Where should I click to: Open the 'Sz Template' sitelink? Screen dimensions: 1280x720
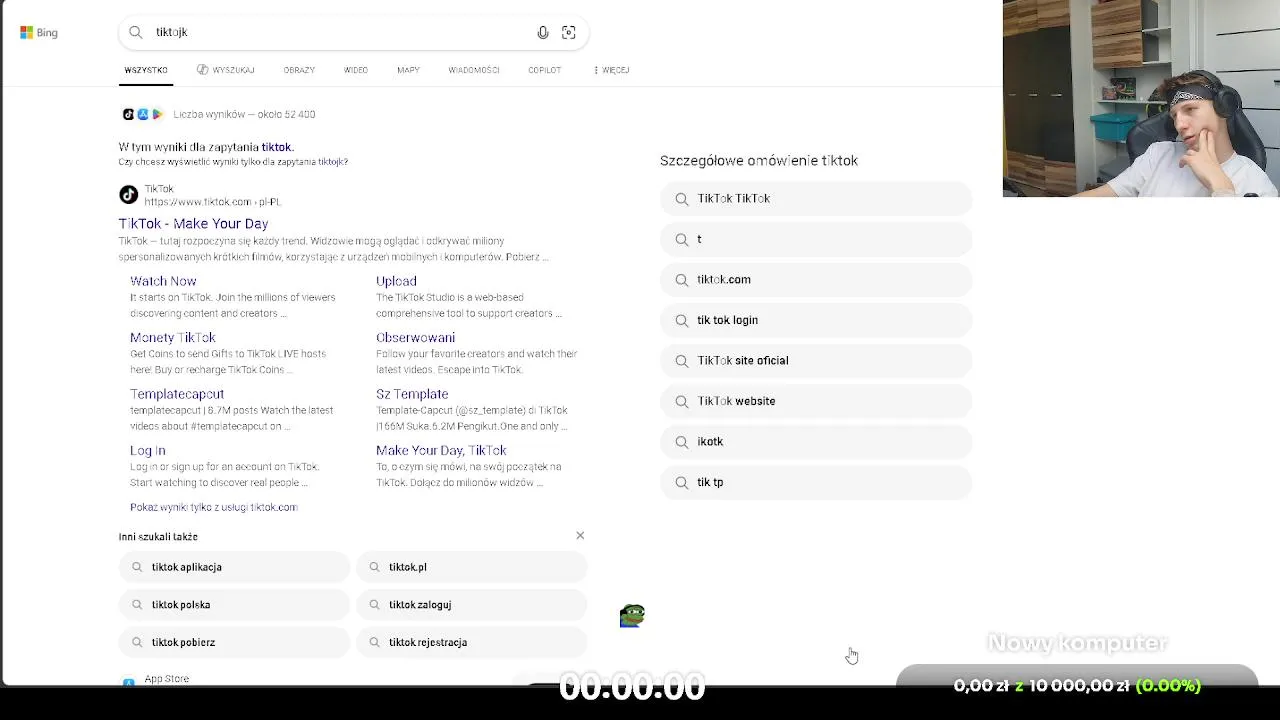[412, 394]
